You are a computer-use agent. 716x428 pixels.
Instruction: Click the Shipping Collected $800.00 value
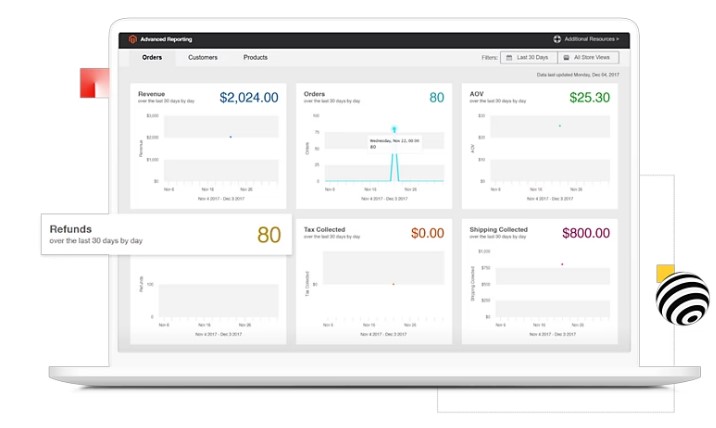coord(585,233)
